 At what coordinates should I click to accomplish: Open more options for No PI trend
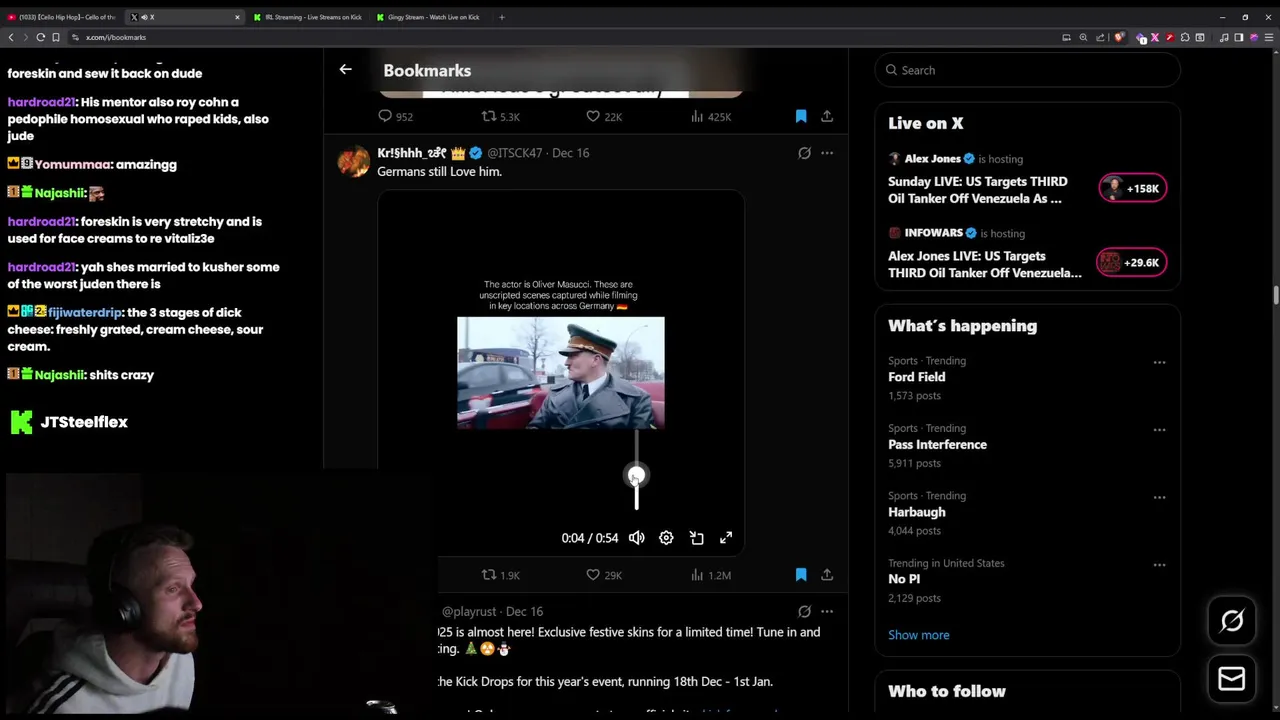(1159, 565)
